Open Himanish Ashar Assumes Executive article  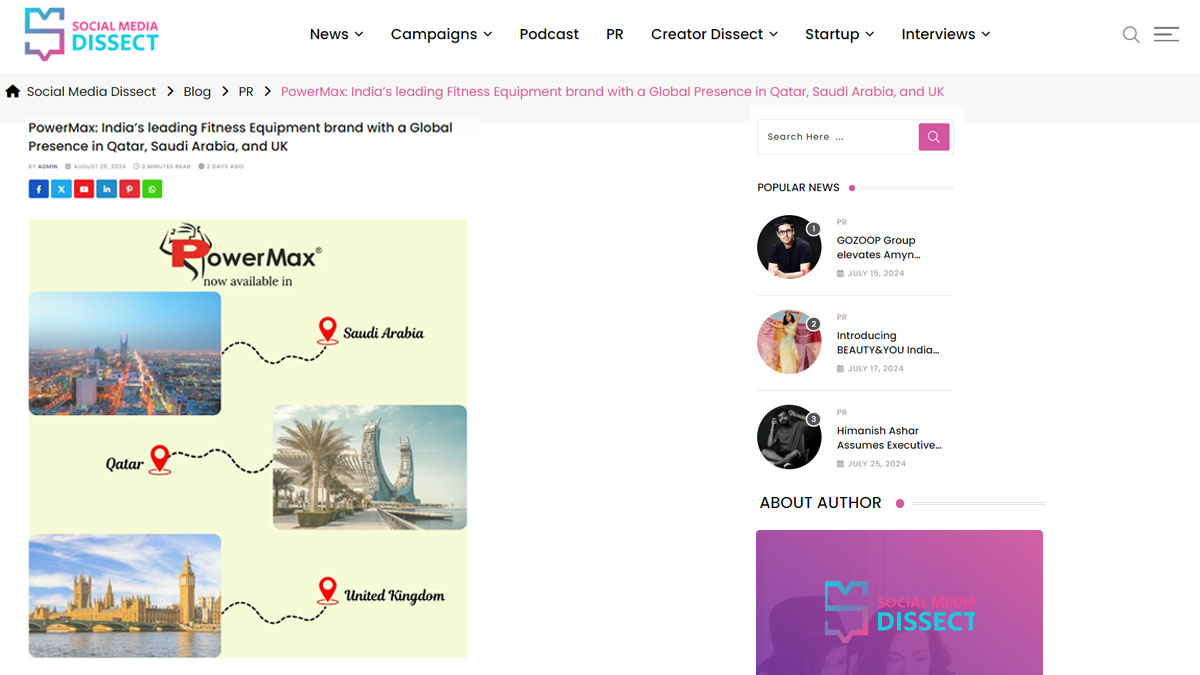(889, 438)
